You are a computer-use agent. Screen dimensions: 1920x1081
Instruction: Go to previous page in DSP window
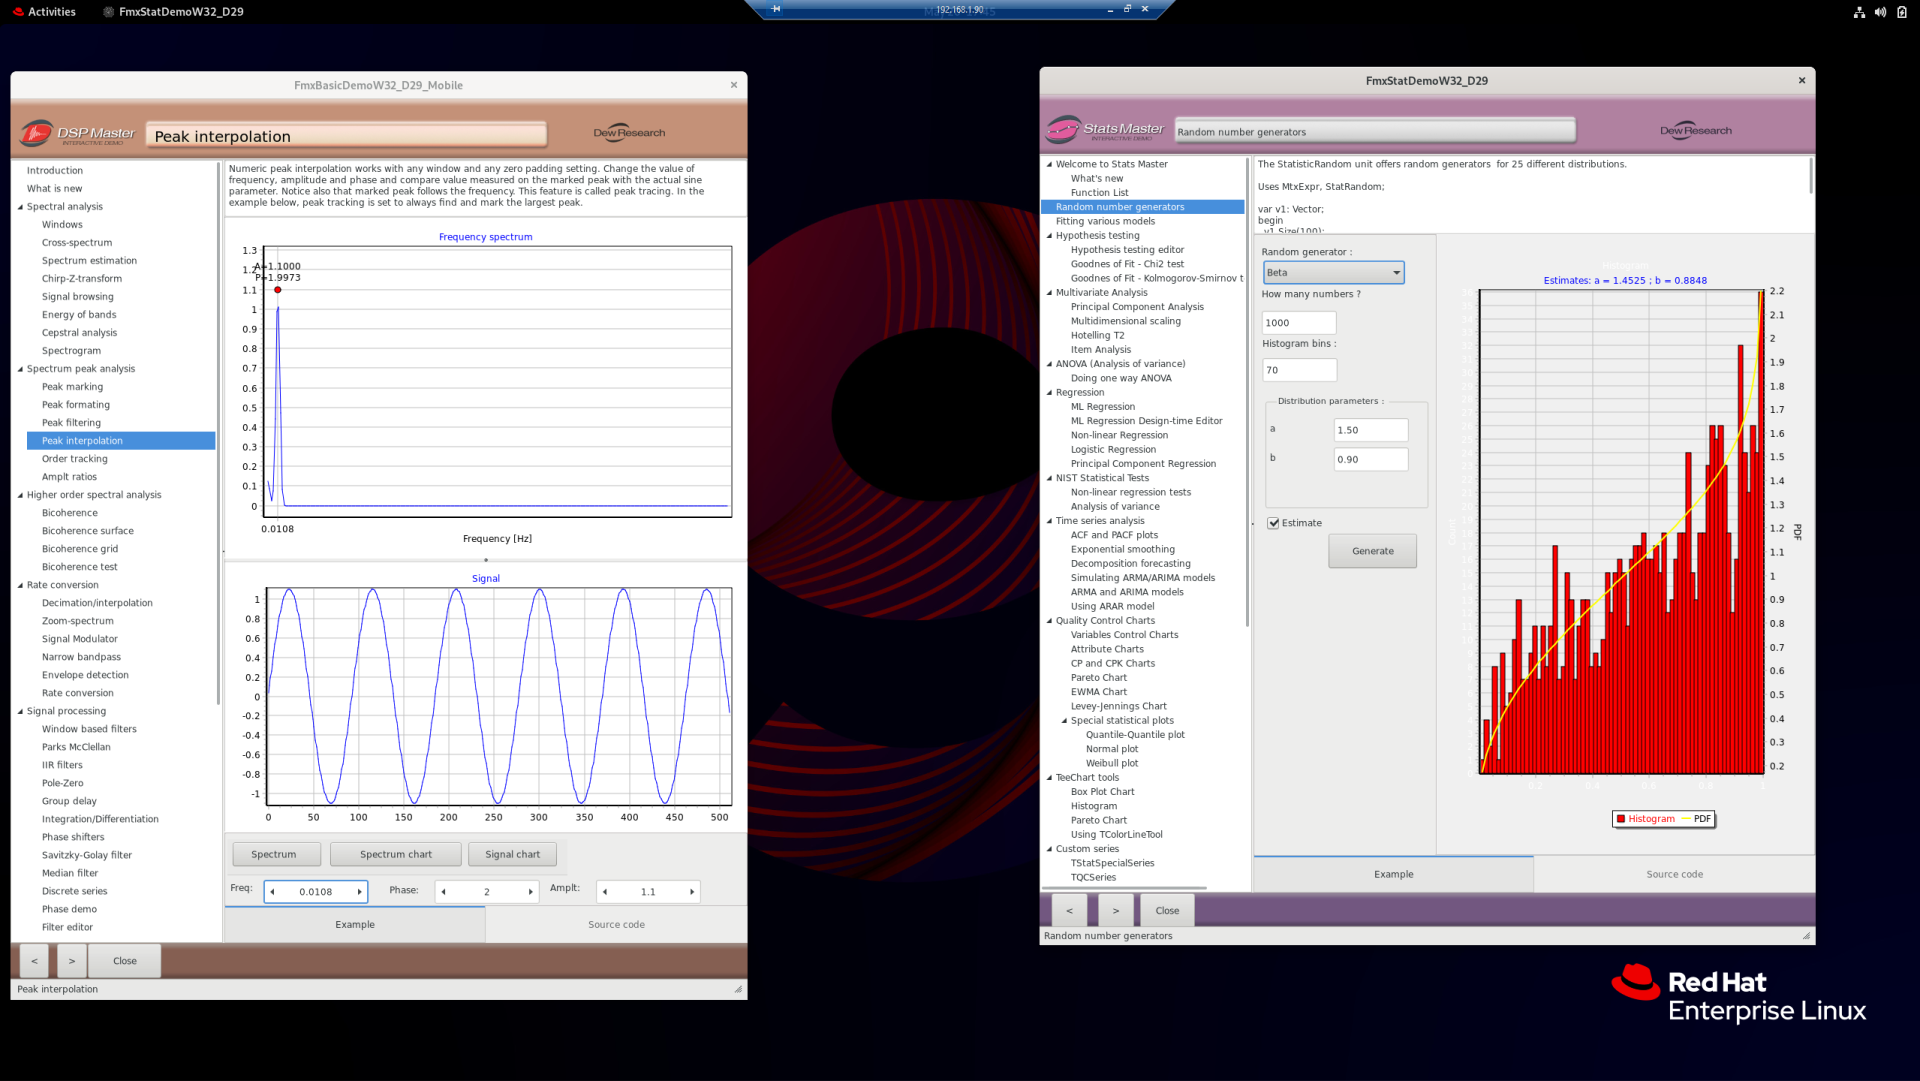coord(34,961)
